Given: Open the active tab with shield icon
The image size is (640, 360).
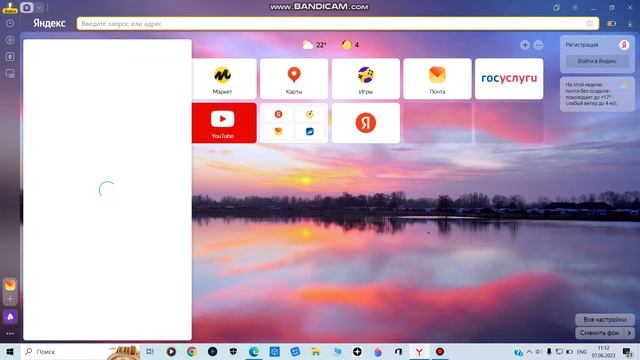Looking at the screenshot, I should (x=27, y=7).
